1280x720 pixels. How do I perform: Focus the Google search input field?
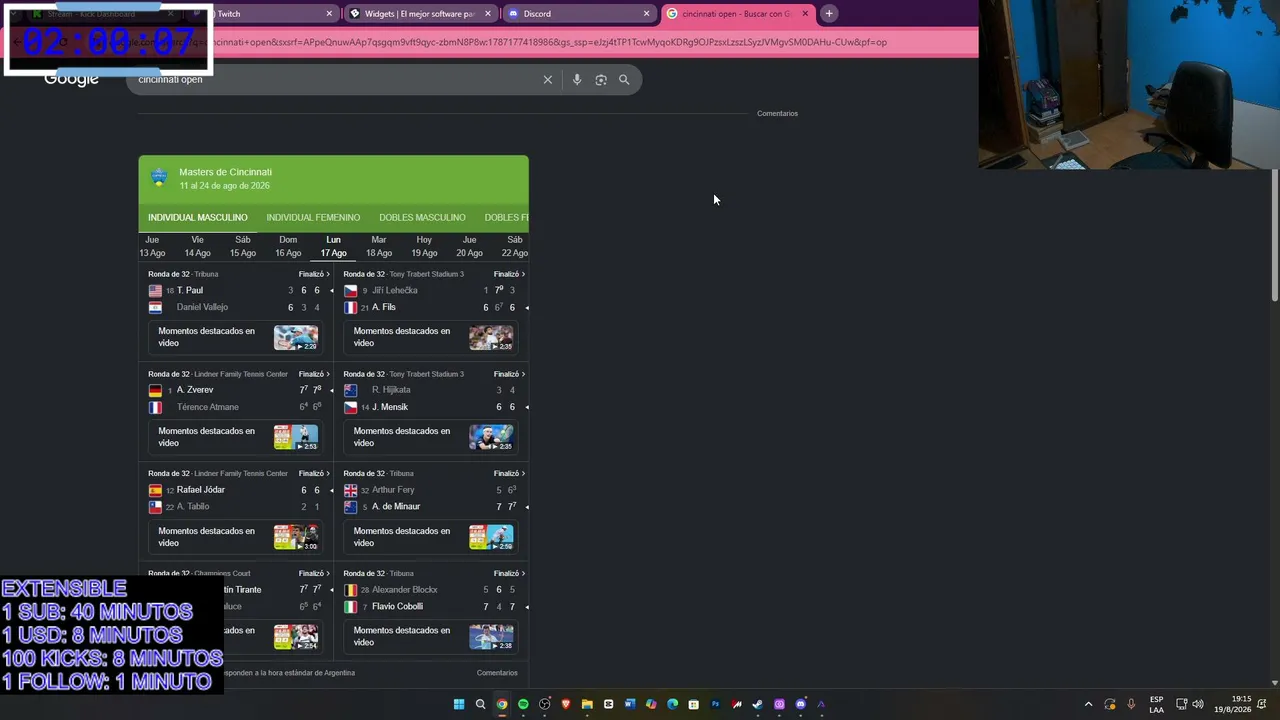335,80
